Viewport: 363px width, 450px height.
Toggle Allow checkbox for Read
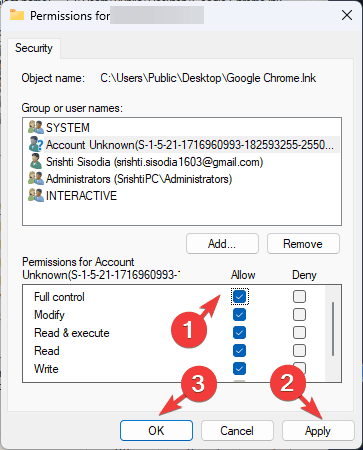click(239, 351)
